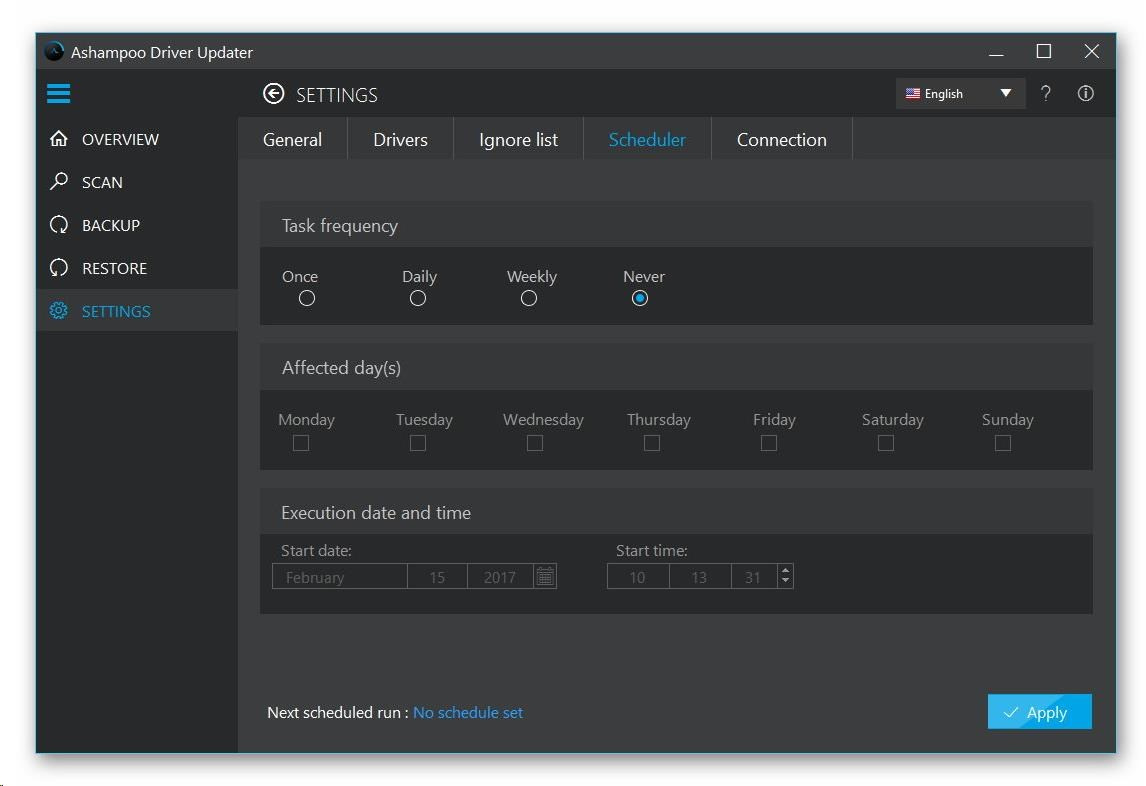Click the back arrow beside SETTINGS
The width and height of the screenshot is (1146, 786).
pyautogui.click(x=273, y=94)
